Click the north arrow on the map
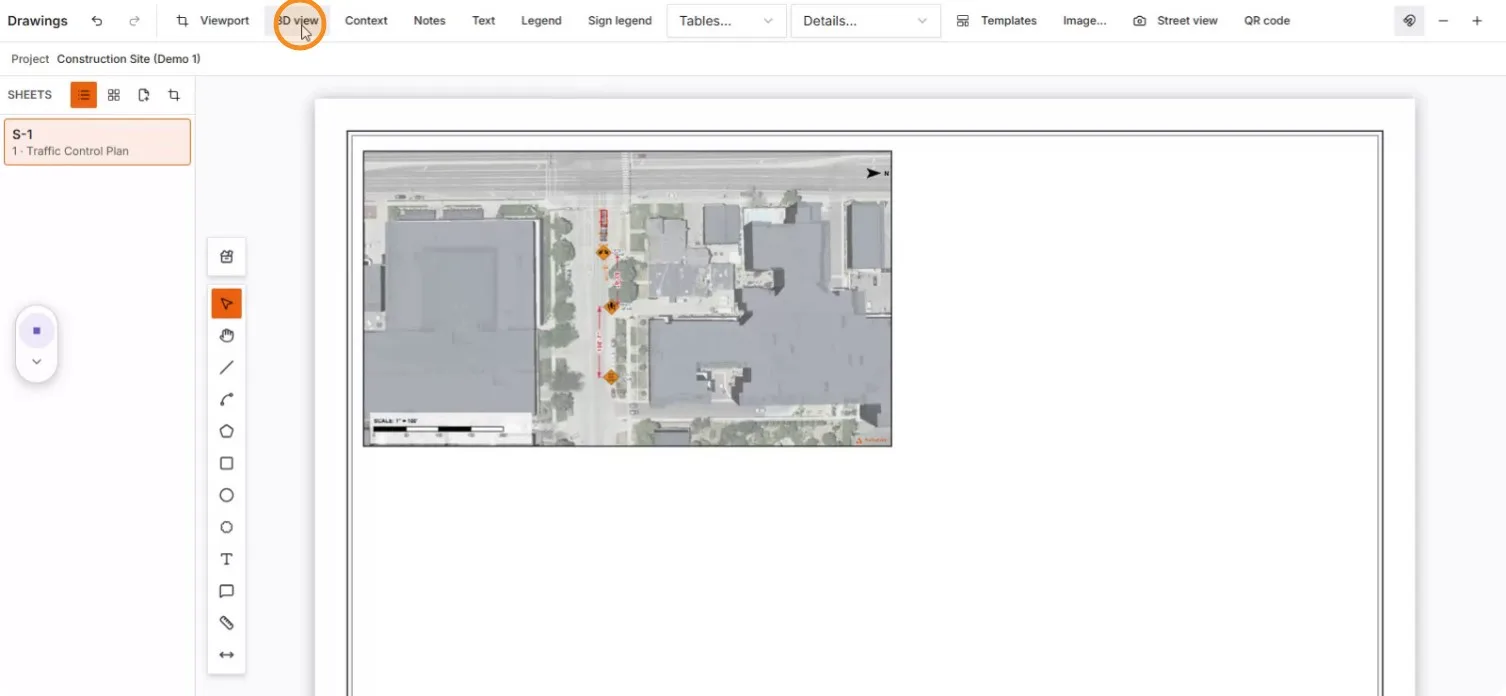Viewport: 1506px width, 696px height. (877, 173)
